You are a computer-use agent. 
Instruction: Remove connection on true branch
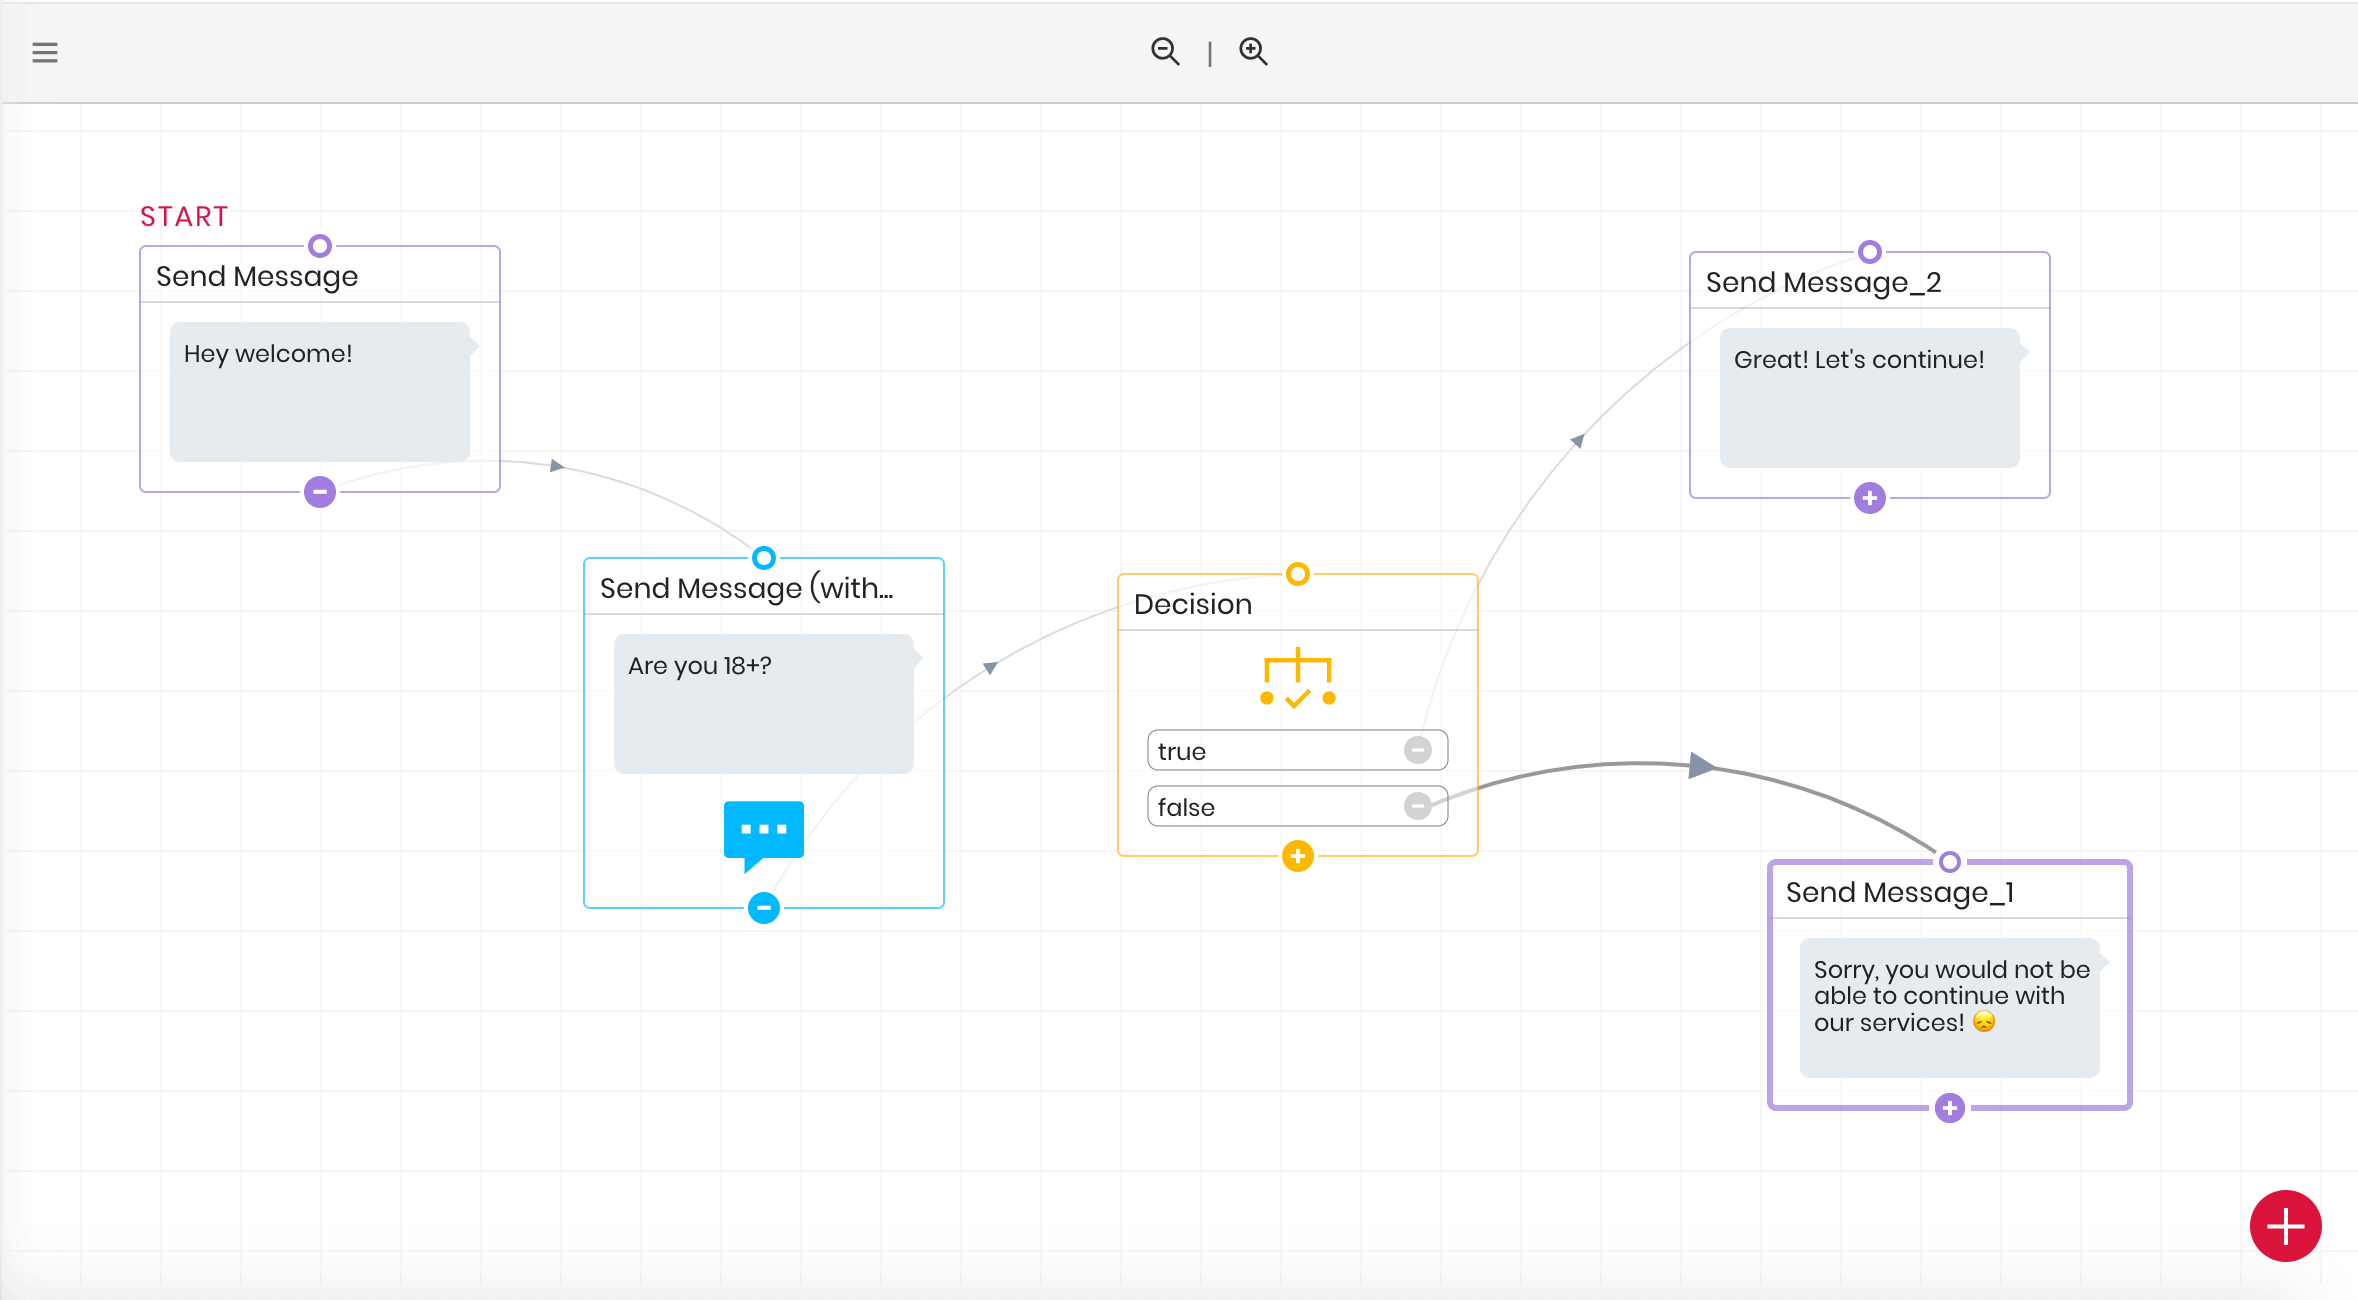click(1418, 750)
